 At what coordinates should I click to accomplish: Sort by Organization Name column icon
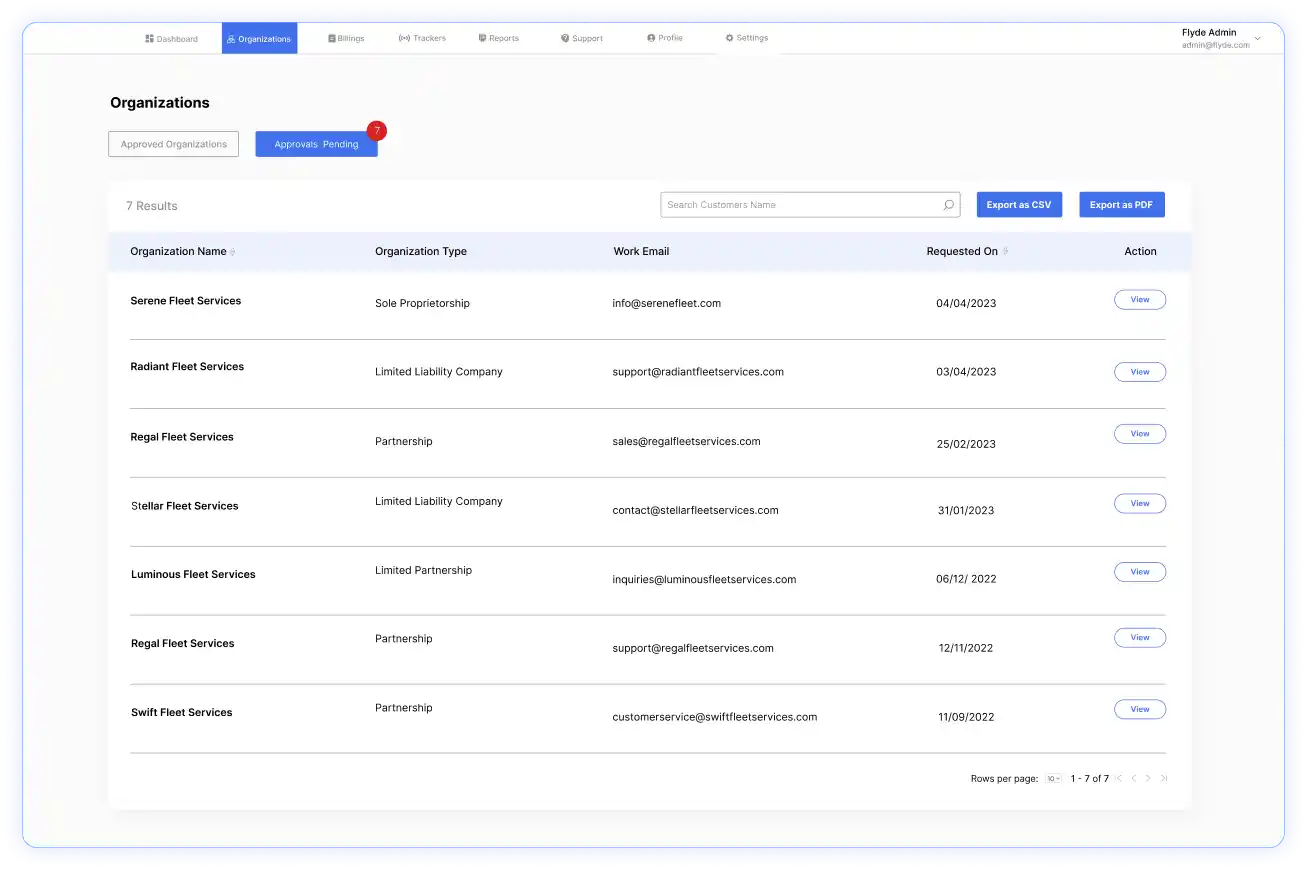tap(233, 252)
